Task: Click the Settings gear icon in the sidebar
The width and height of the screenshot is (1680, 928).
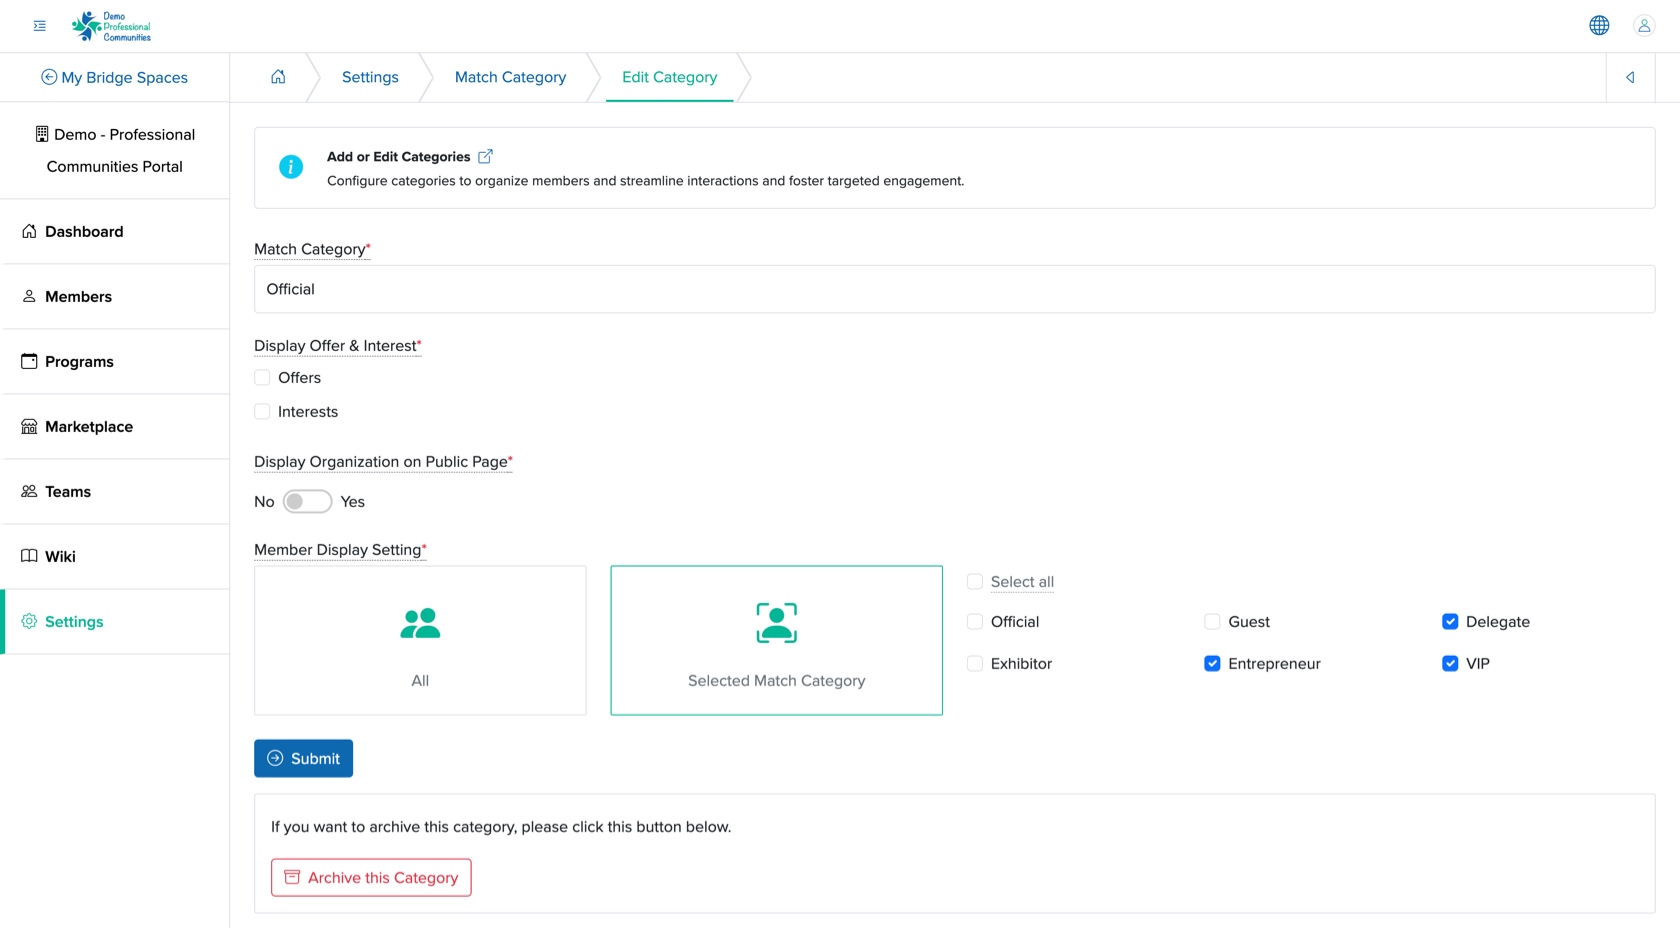Action: click(x=29, y=621)
